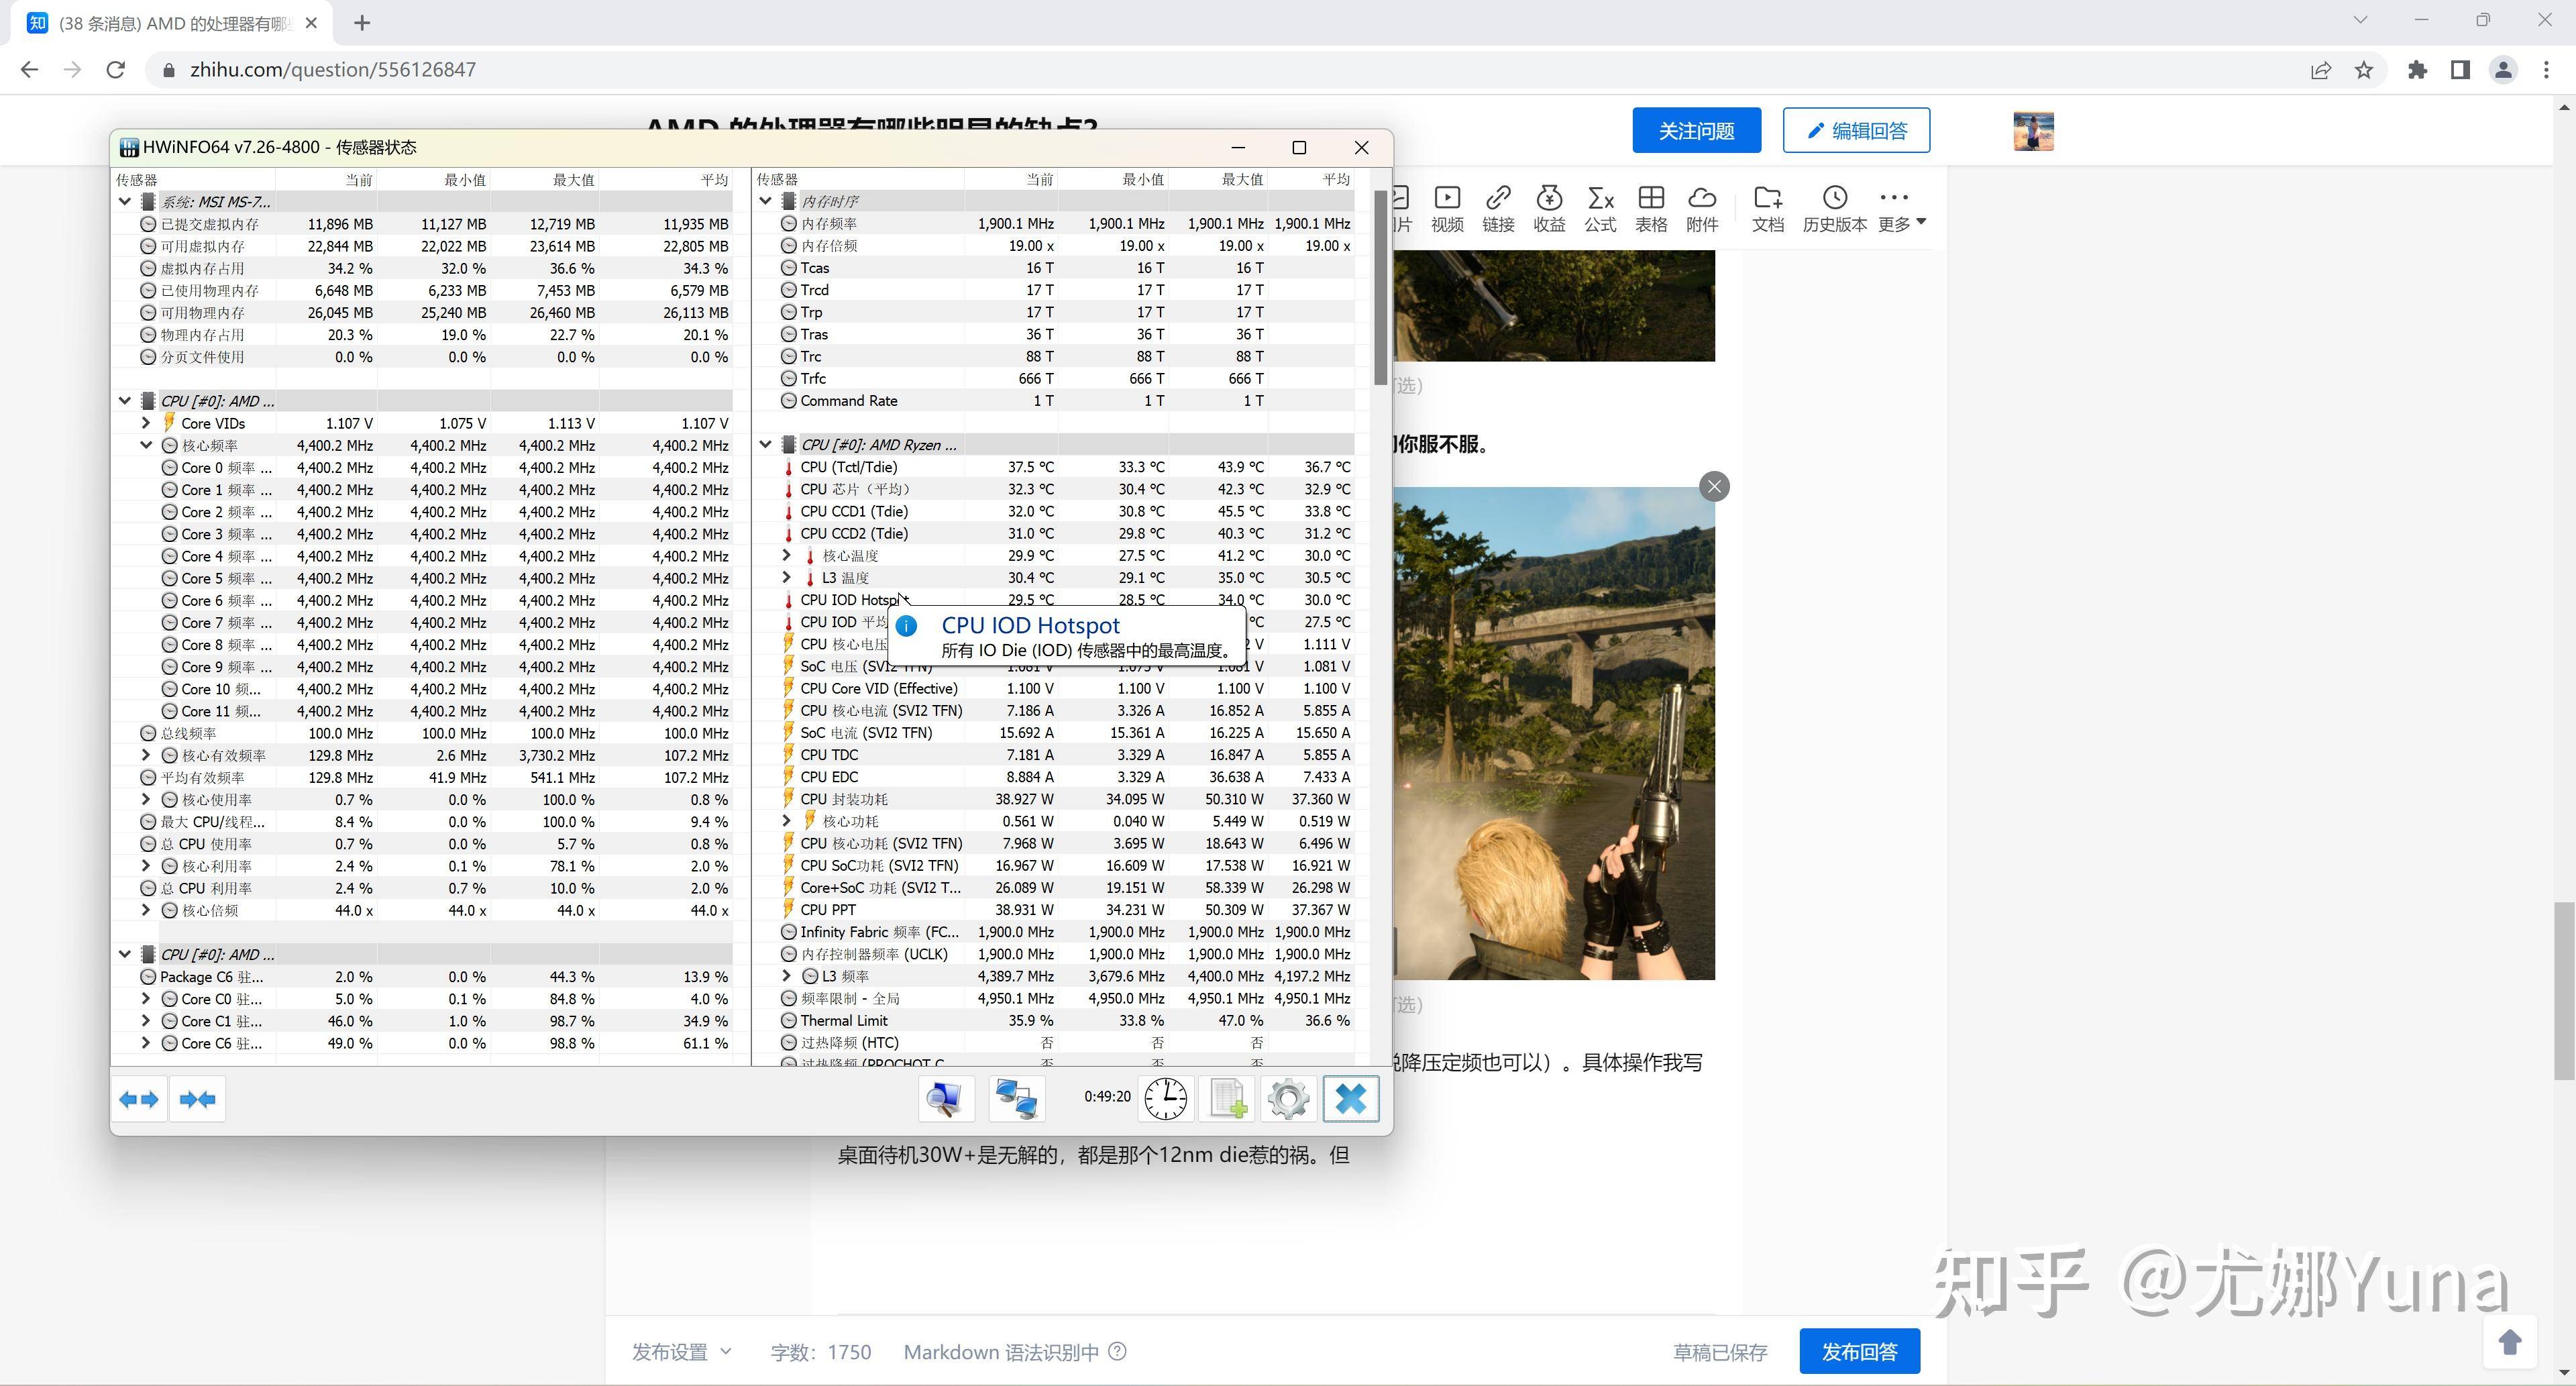Reload the browser page
The width and height of the screenshot is (2576, 1386).
(x=116, y=70)
